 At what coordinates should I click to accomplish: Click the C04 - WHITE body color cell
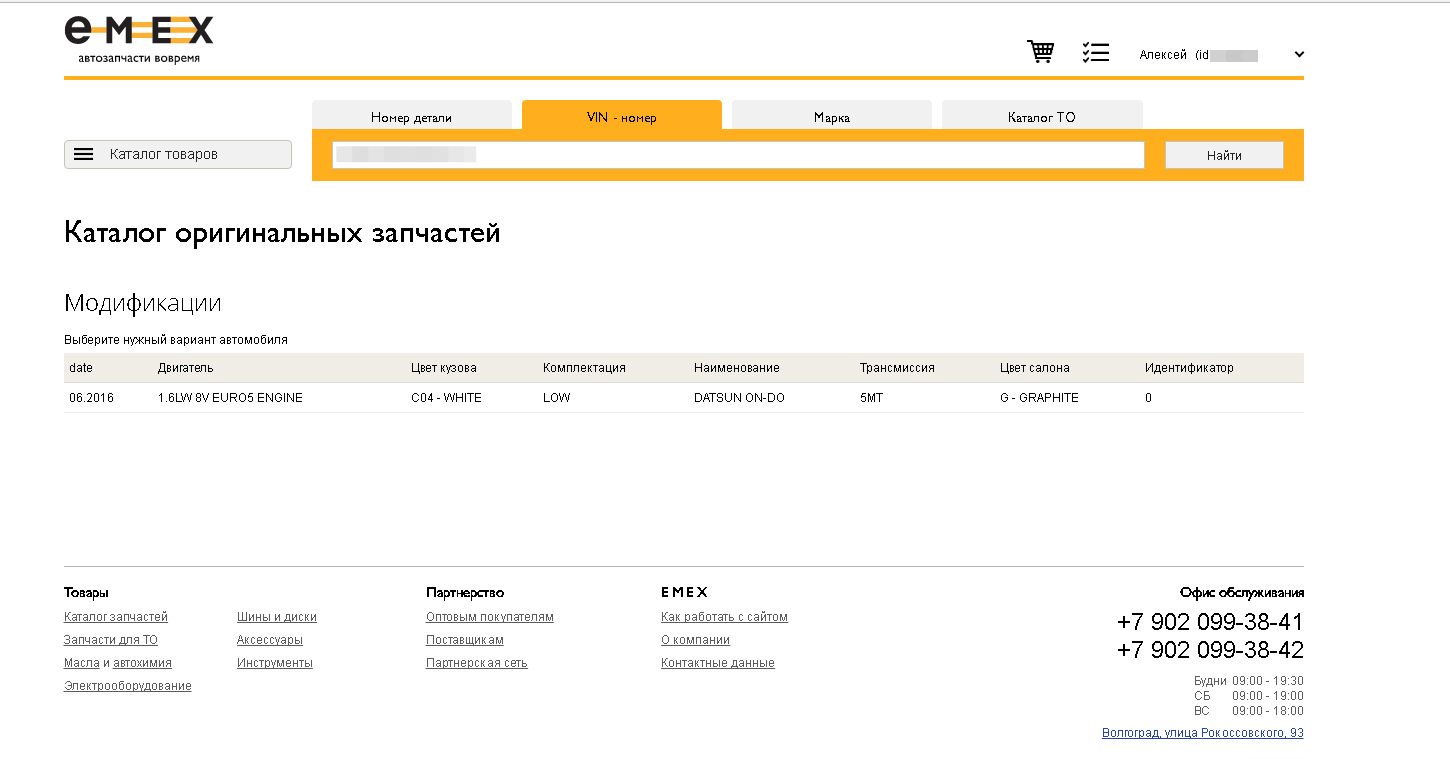pyautogui.click(x=446, y=398)
